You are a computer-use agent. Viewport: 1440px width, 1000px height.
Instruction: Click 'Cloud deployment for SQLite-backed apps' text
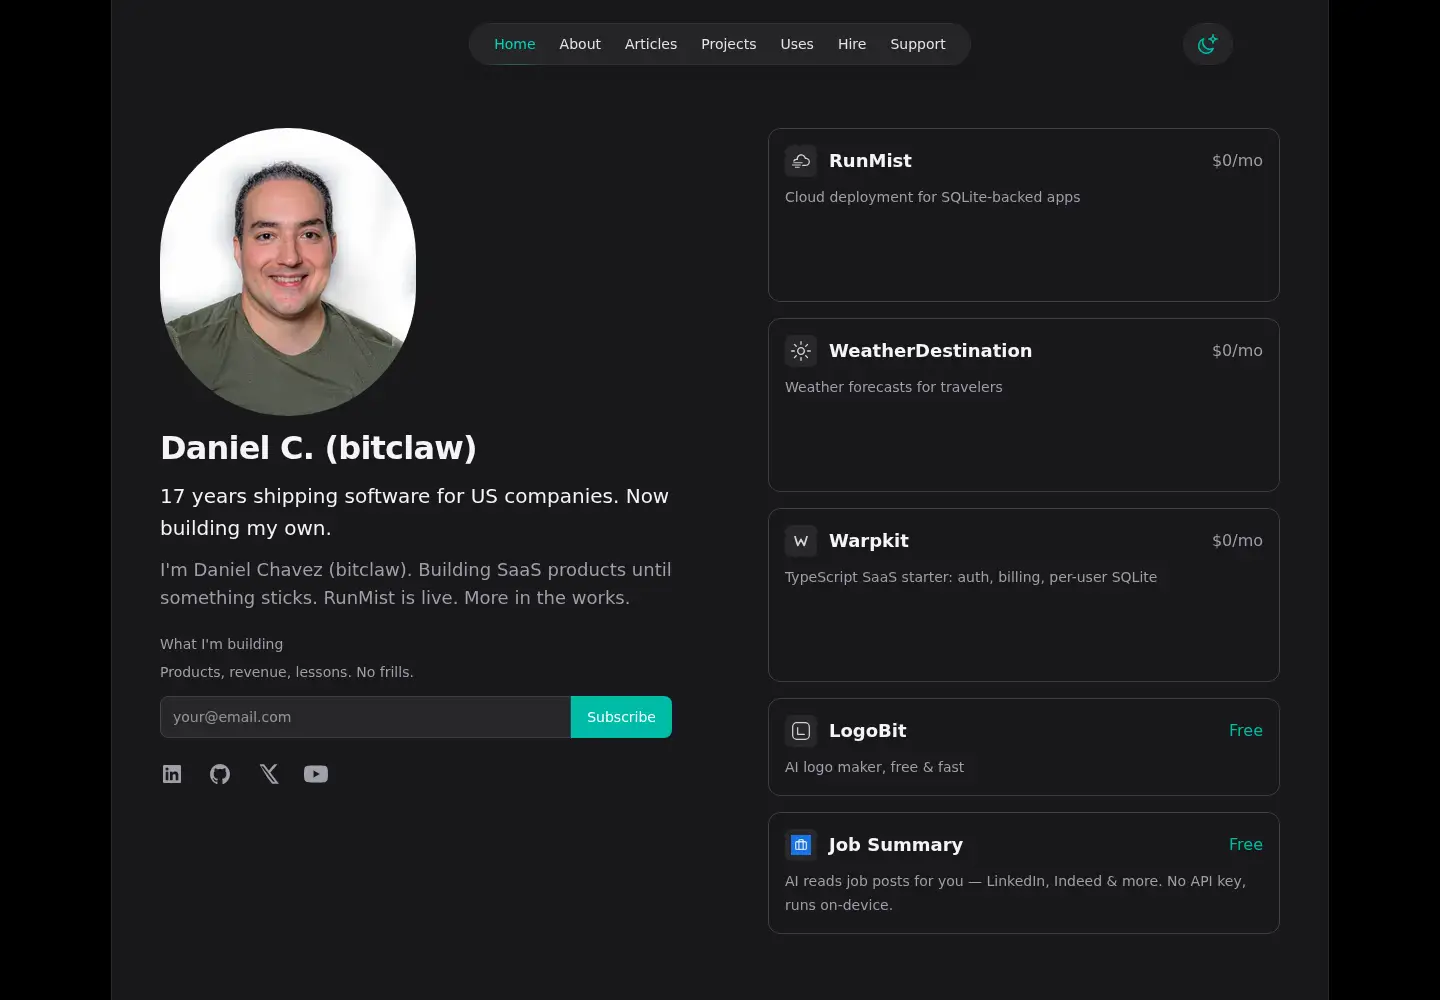(932, 197)
